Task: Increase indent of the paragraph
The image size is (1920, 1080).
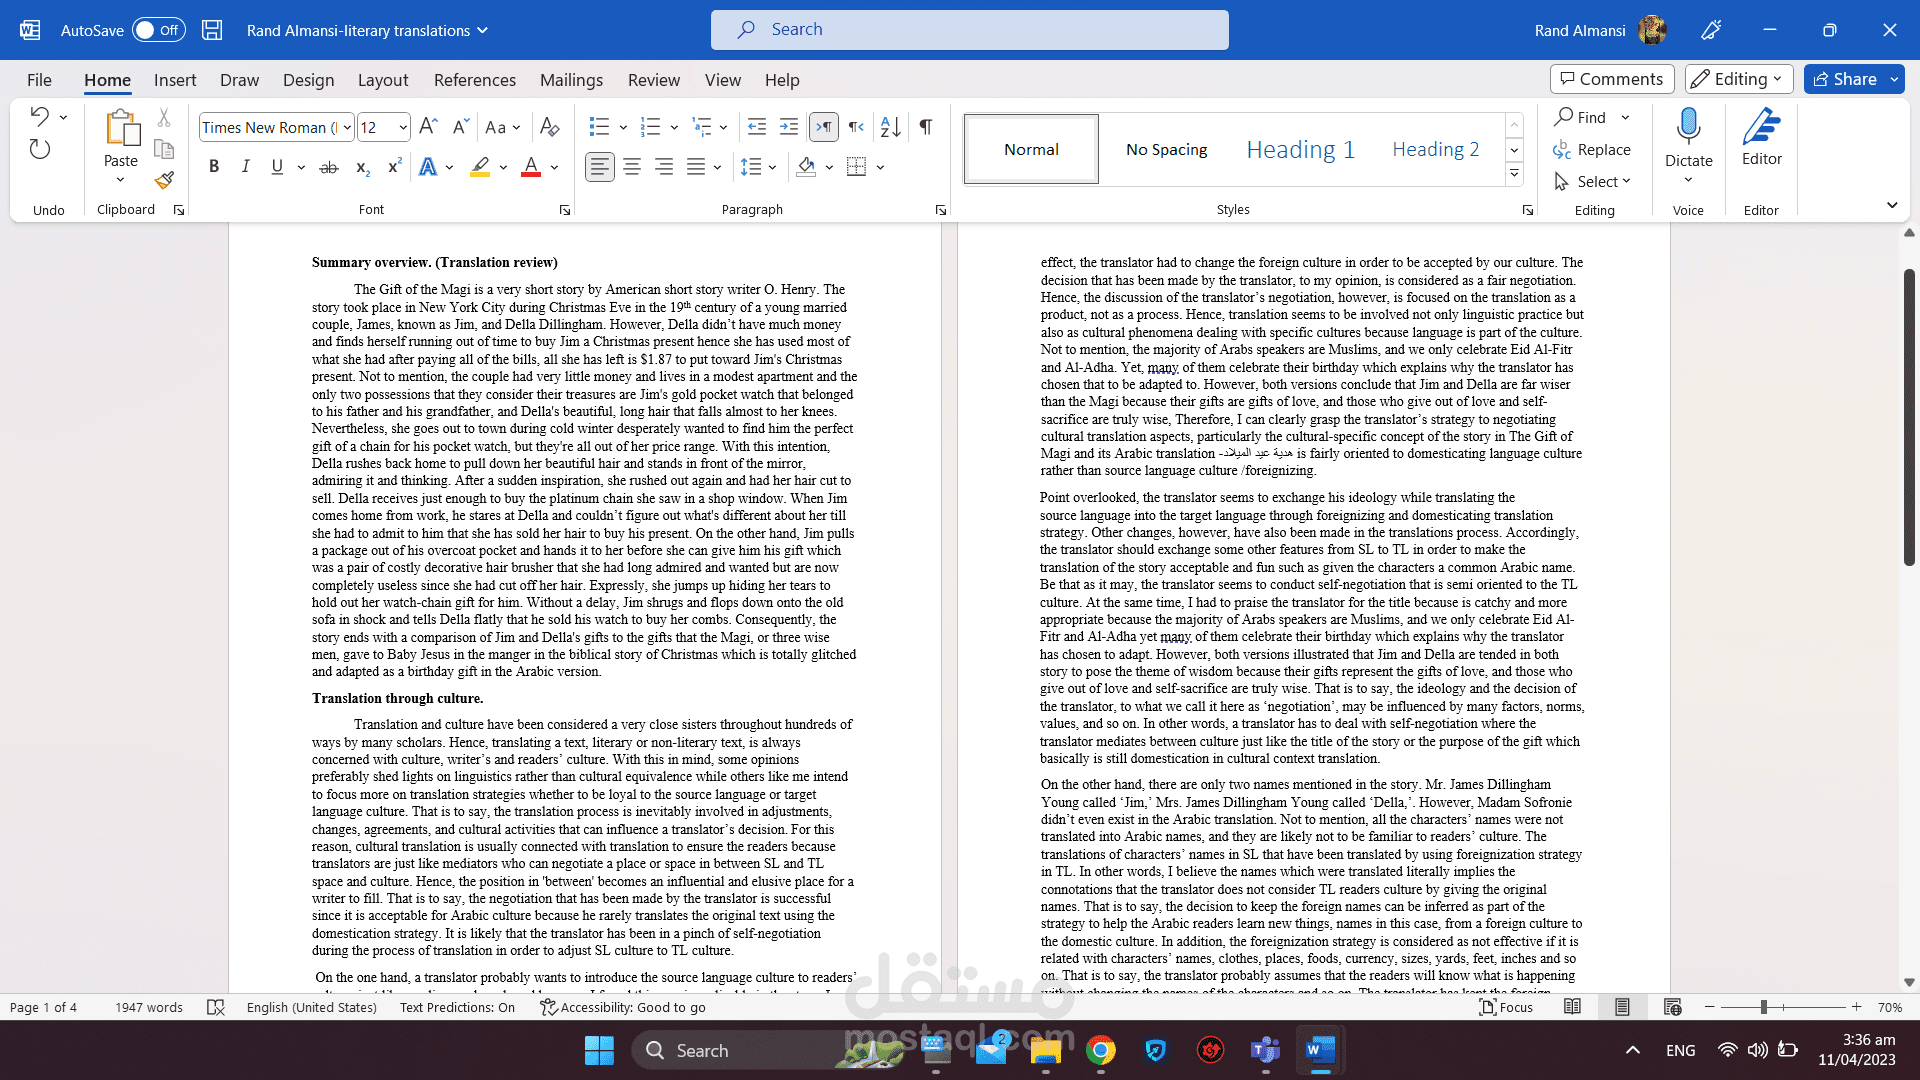Action: pos(789,127)
